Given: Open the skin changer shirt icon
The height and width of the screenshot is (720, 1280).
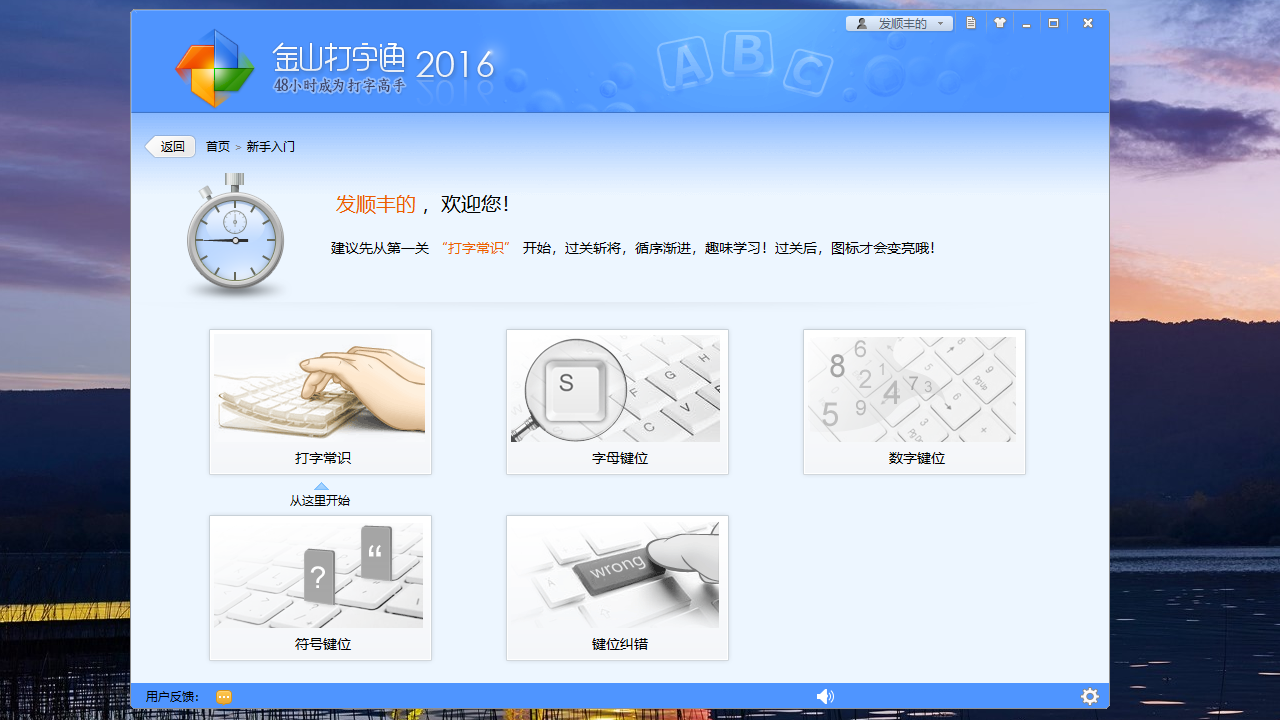Looking at the screenshot, I should click(x=999, y=22).
